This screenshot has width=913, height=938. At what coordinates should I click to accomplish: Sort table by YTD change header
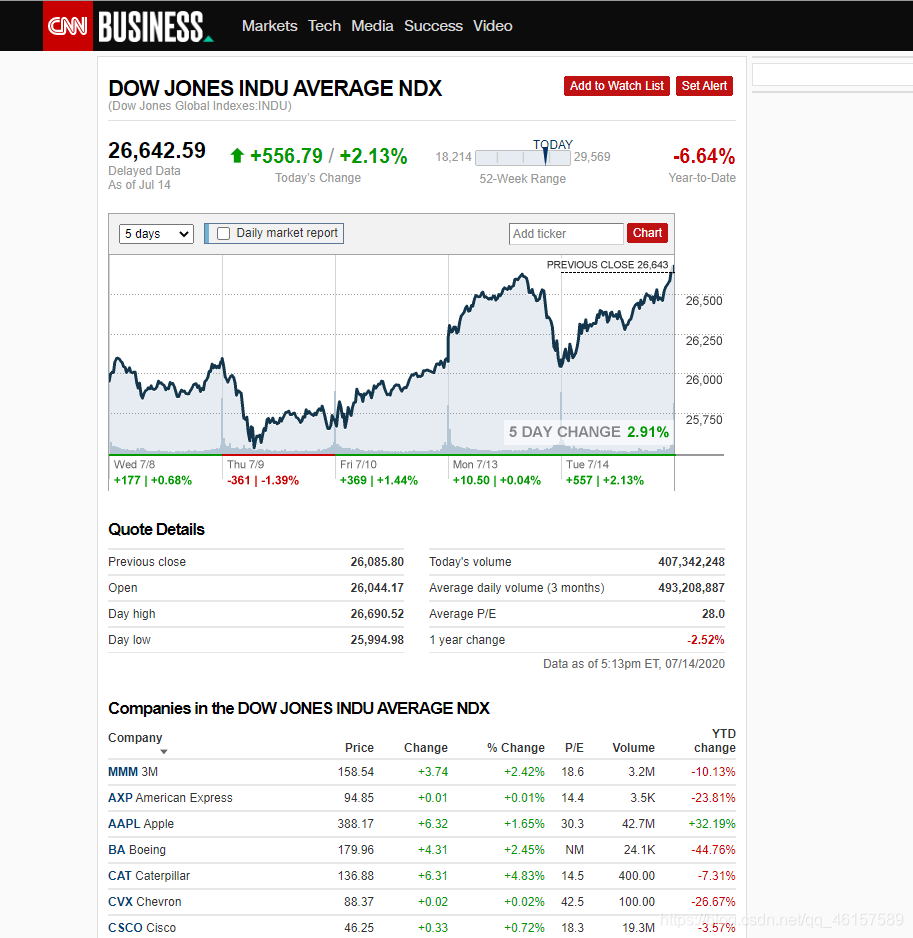coord(715,741)
